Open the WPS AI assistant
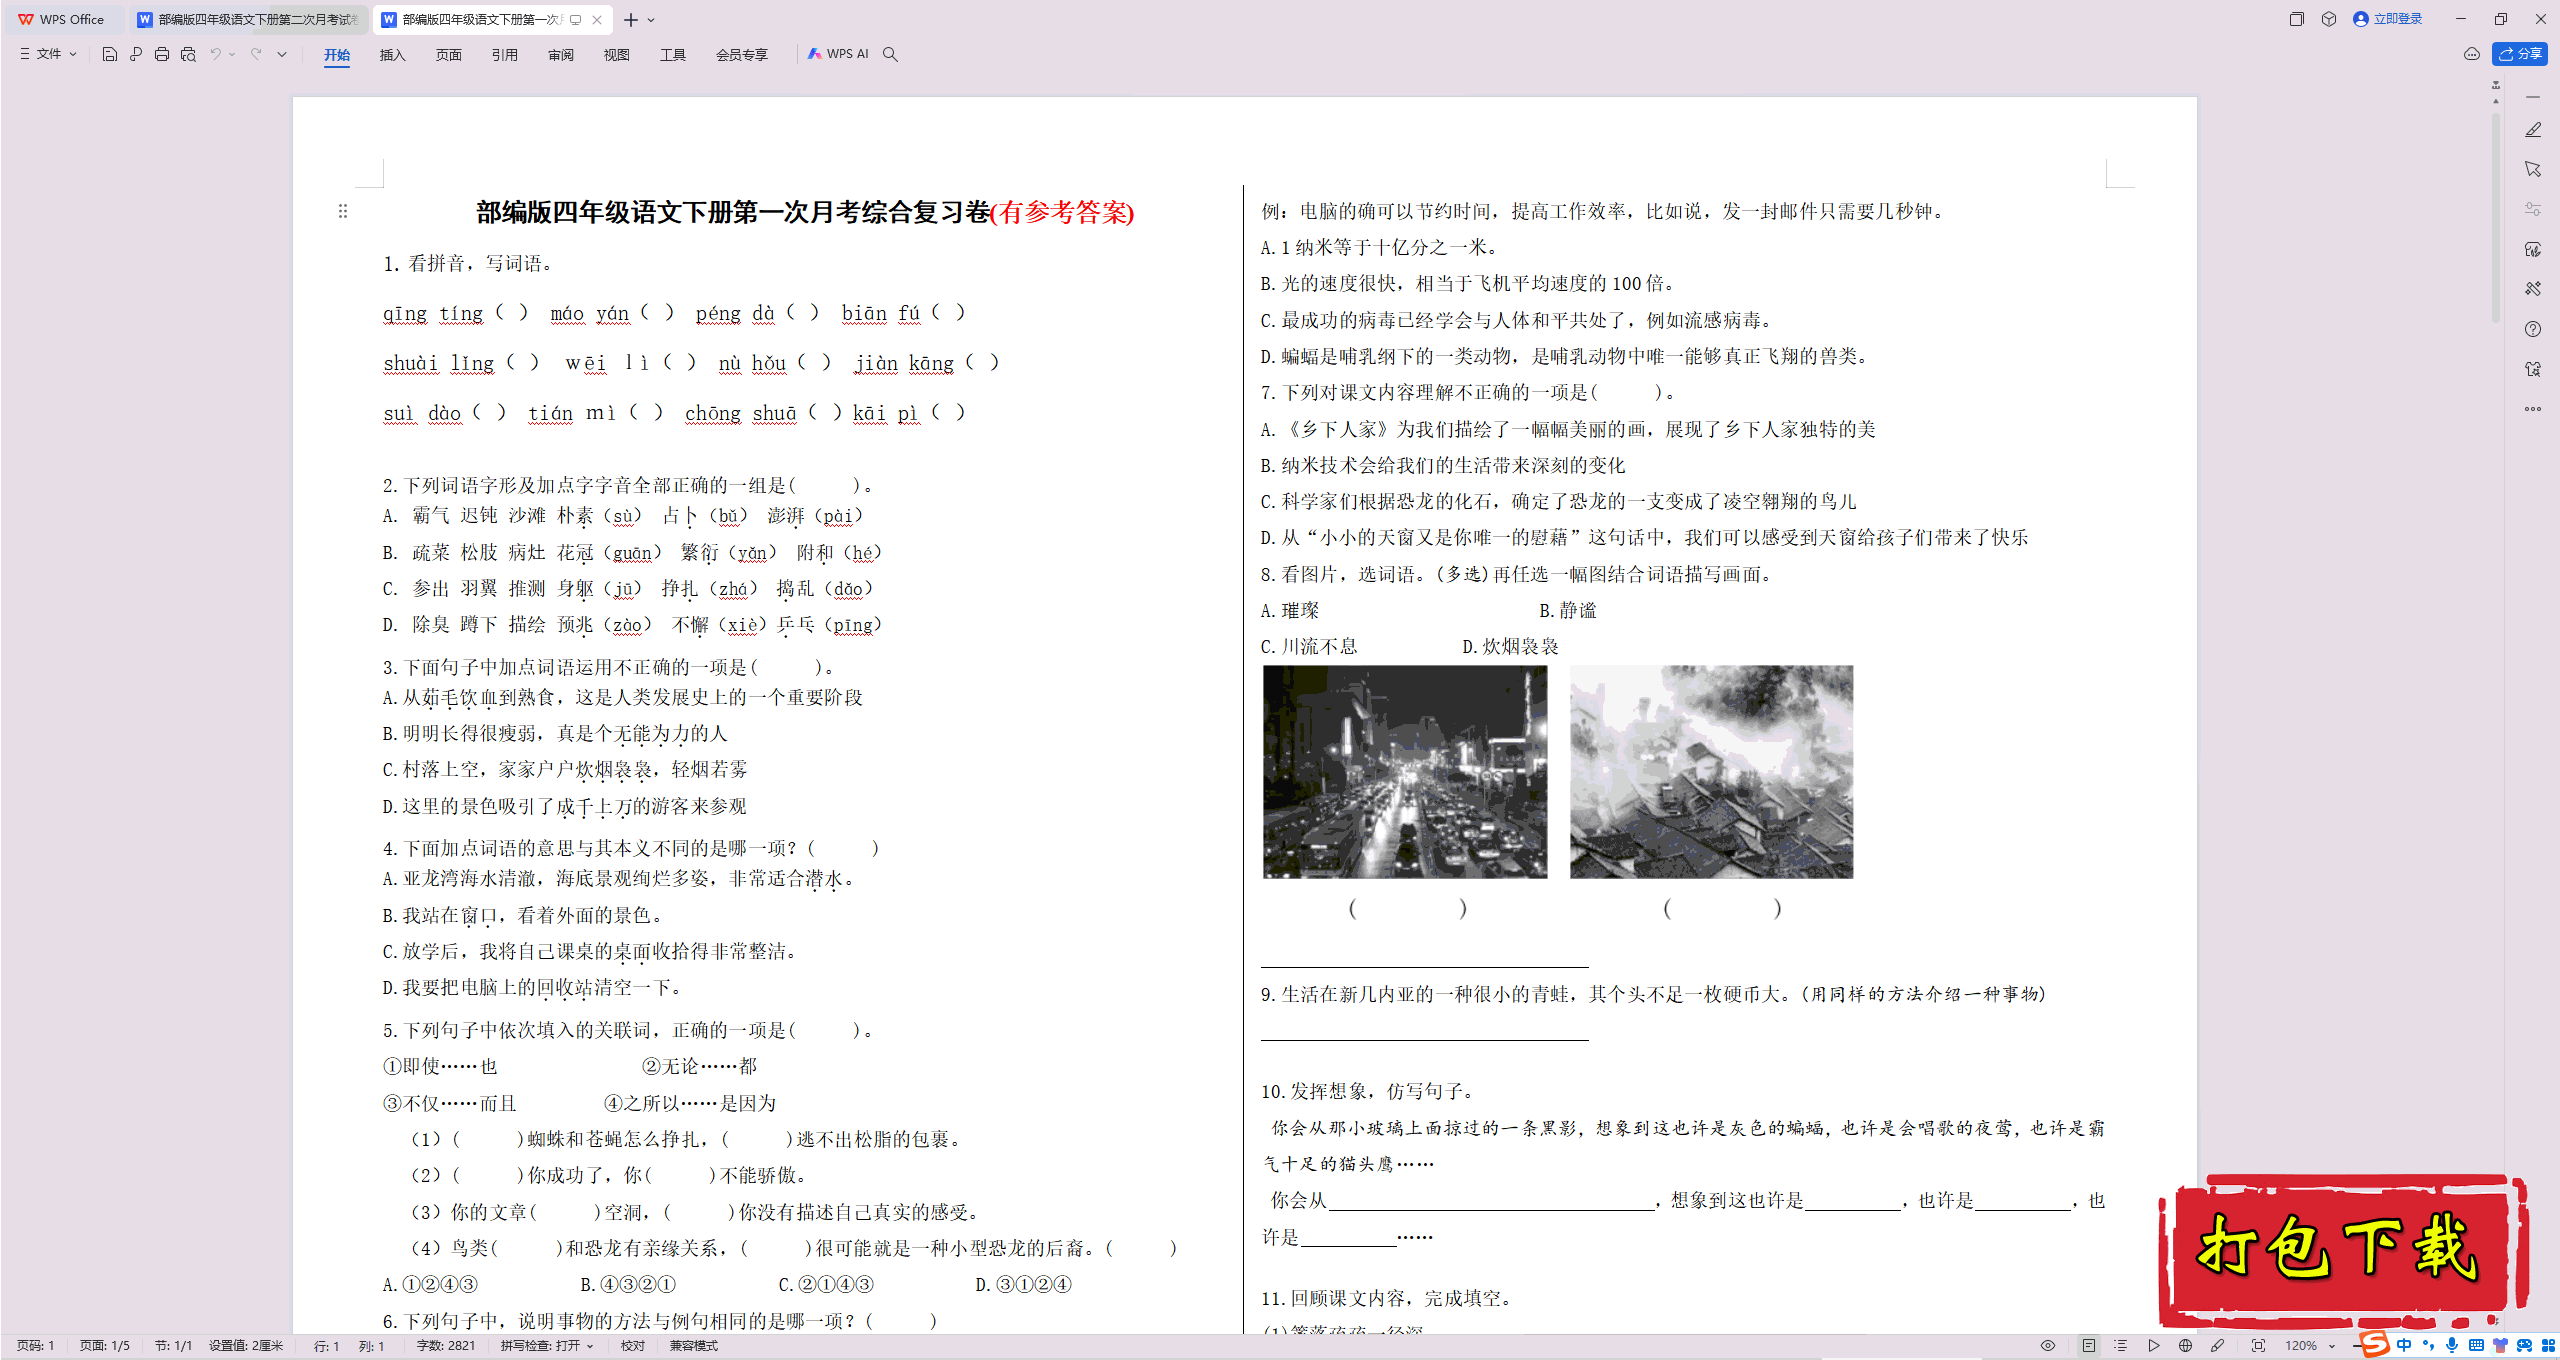Screen dimensions: 2560x1360 pyautogui.click(x=838, y=54)
